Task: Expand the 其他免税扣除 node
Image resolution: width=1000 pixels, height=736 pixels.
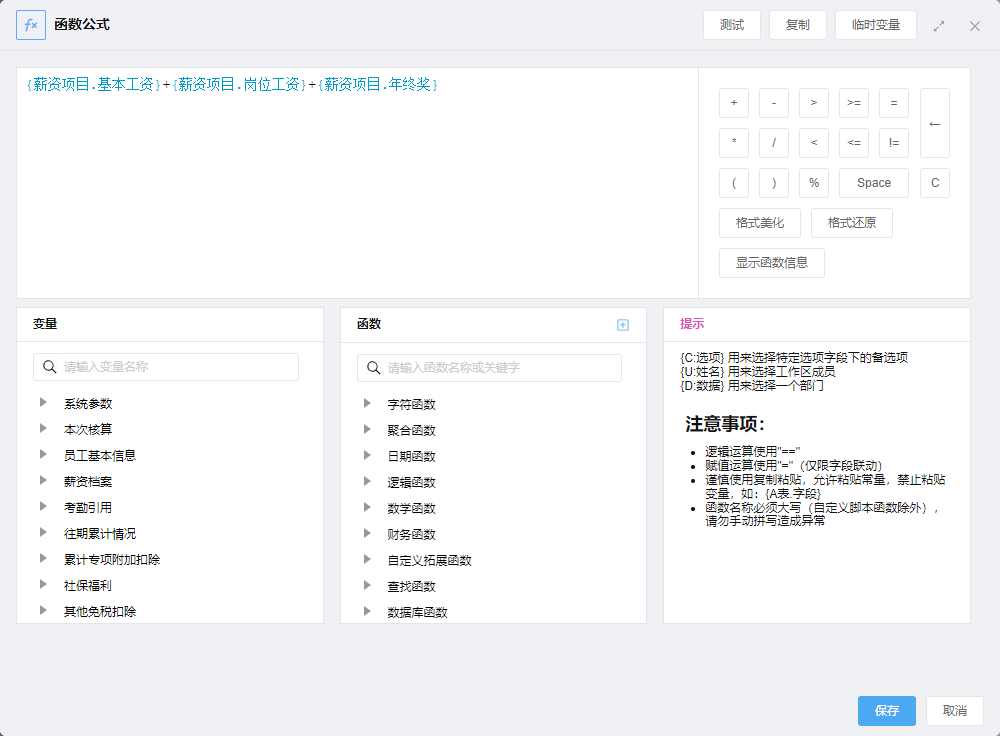Action: point(43,610)
